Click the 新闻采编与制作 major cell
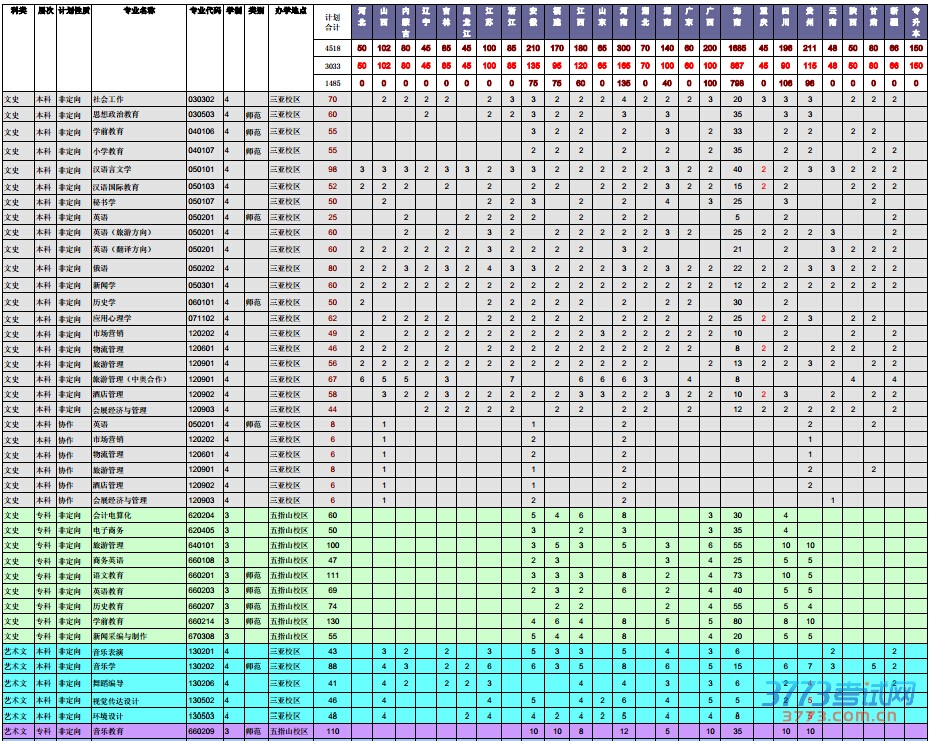Viewport: 931px width, 741px height. tap(118, 636)
